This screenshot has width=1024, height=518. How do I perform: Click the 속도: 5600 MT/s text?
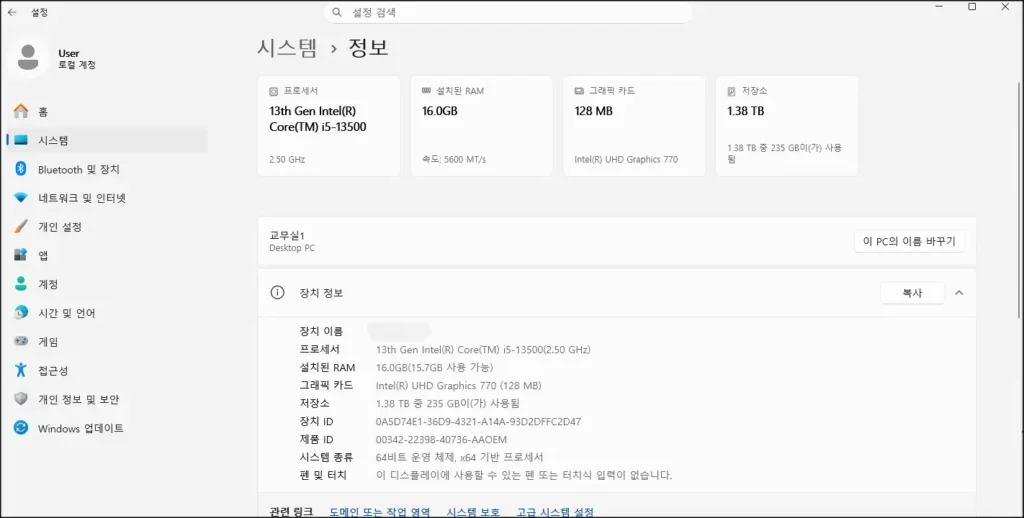coord(455,159)
